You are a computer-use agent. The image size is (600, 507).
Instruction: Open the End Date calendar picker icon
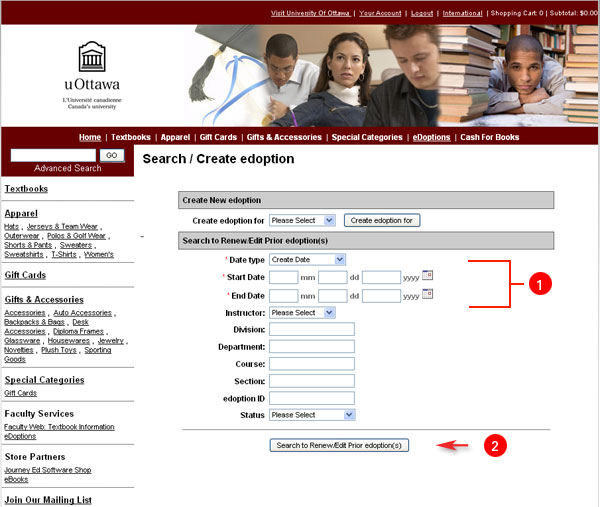[x=427, y=294]
